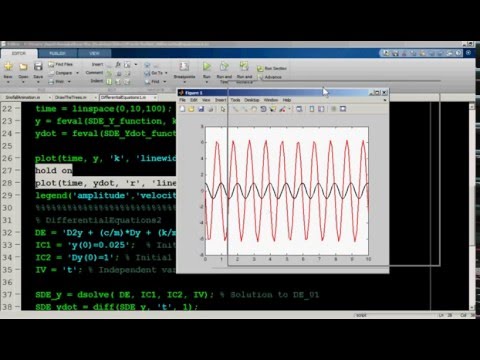480x360 pixels.
Task: Open the Go To dropdown arrow
Action: click(x=166, y=73)
